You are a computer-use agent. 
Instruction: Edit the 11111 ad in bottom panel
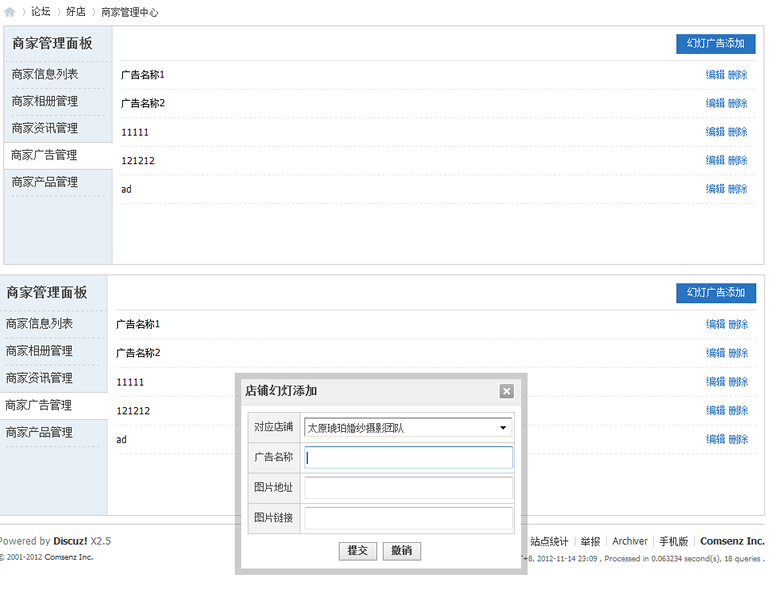[716, 381]
